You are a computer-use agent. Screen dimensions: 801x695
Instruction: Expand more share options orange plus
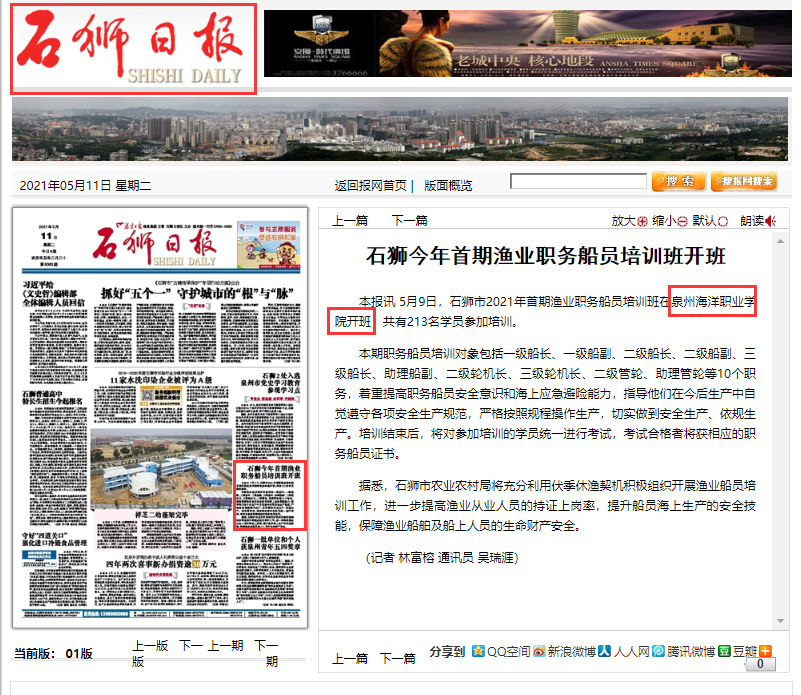click(765, 651)
